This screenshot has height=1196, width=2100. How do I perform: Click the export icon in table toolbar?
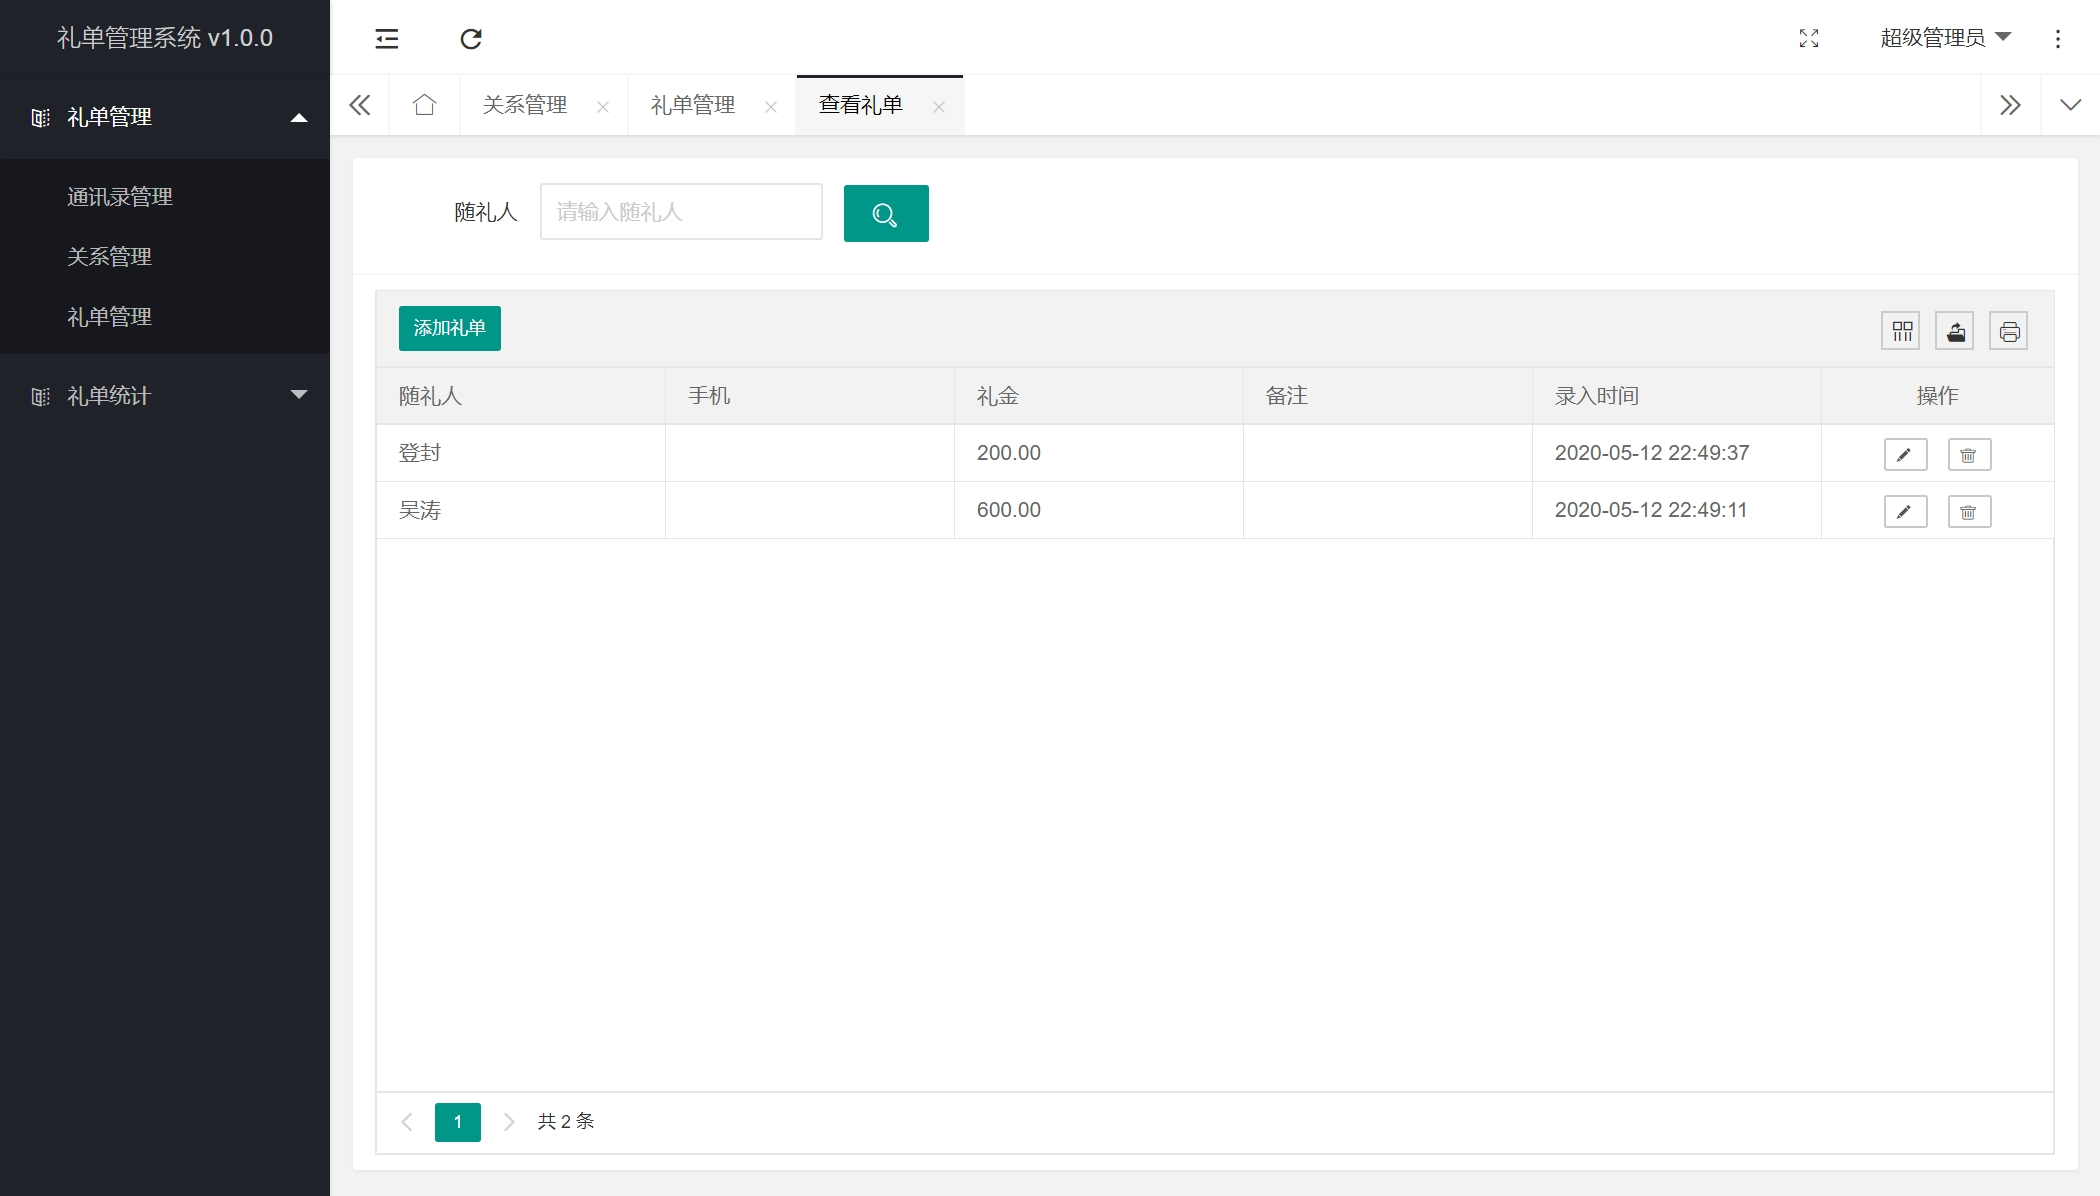tap(1955, 331)
